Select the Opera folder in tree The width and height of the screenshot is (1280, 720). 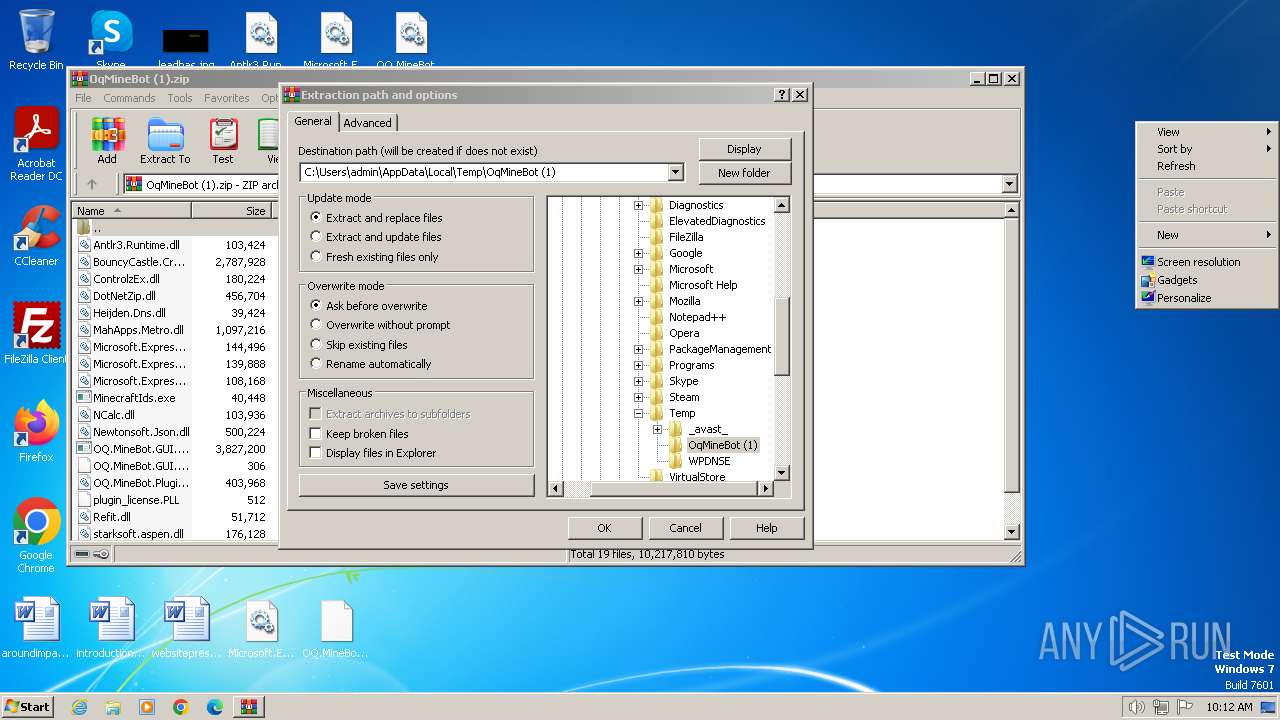click(x=684, y=333)
